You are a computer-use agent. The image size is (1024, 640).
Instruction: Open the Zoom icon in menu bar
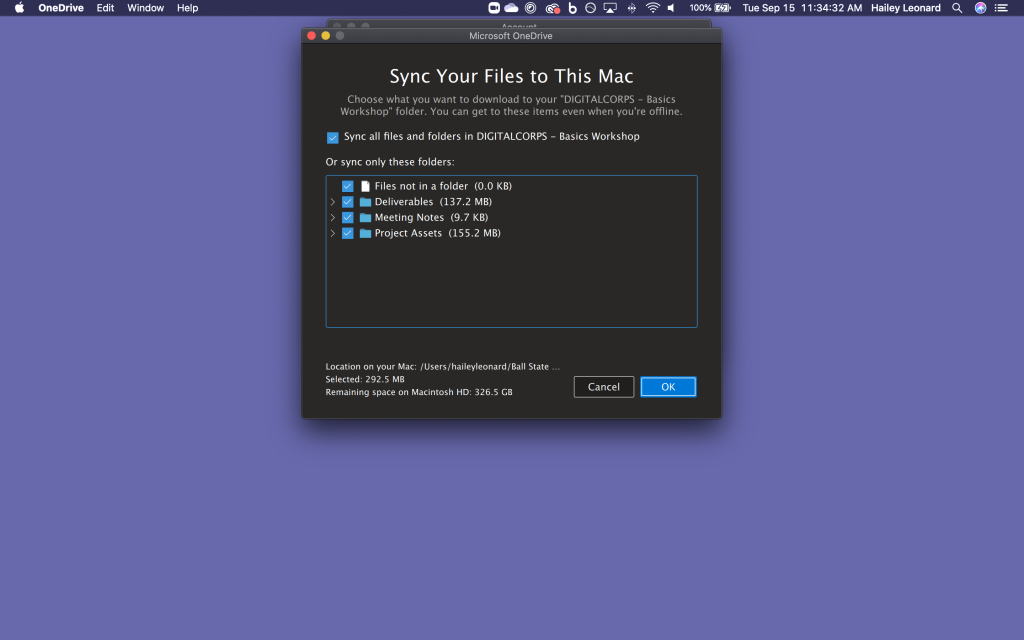pos(493,8)
